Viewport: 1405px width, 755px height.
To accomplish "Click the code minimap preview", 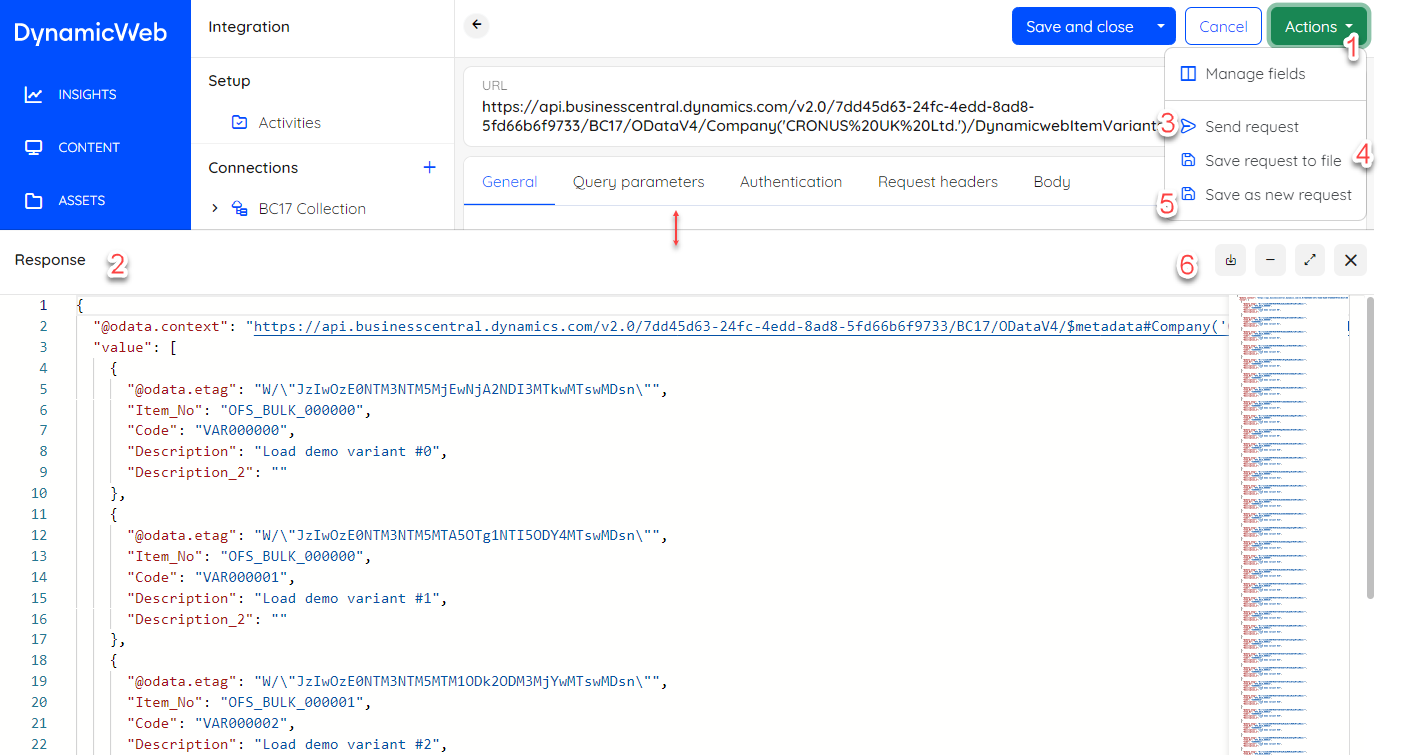I will pos(1291,525).
